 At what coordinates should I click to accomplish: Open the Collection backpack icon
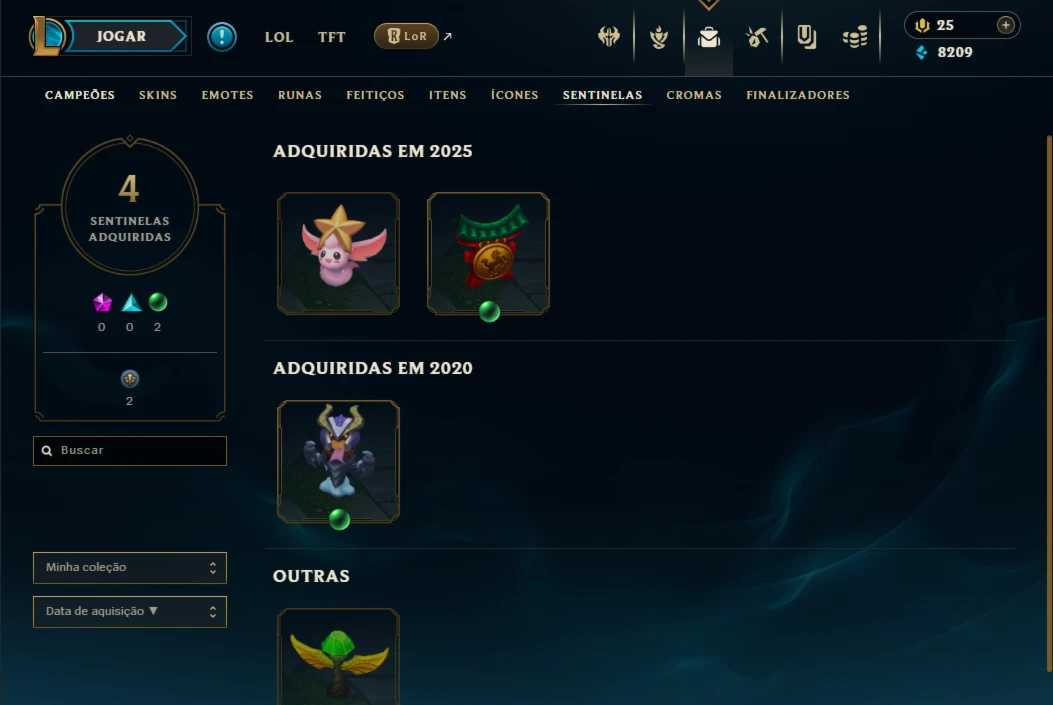pos(708,37)
